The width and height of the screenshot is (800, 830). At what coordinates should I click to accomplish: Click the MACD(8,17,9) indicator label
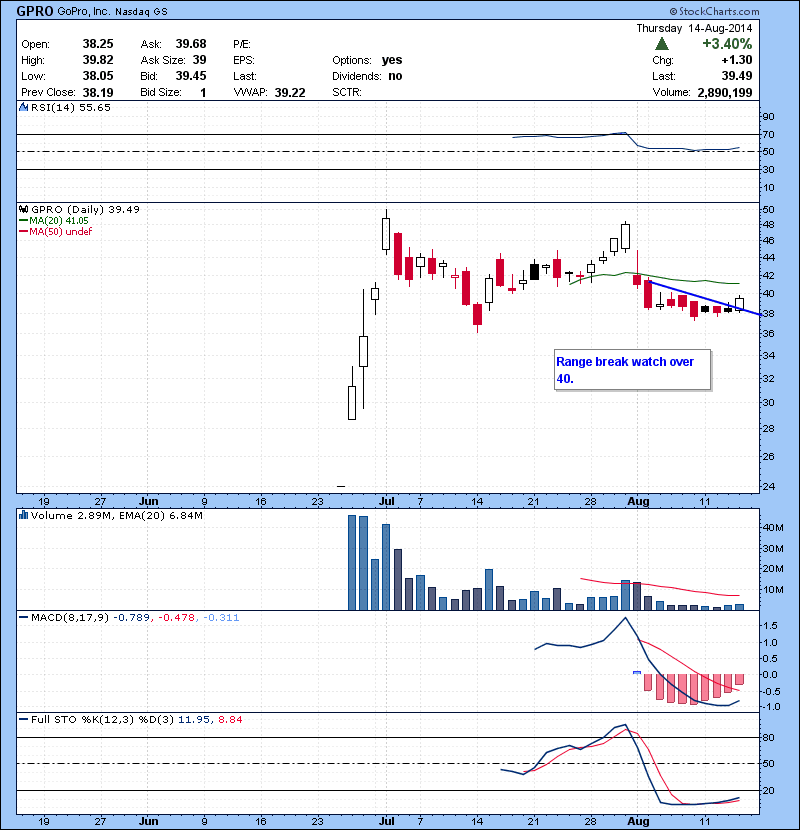point(70,617)
